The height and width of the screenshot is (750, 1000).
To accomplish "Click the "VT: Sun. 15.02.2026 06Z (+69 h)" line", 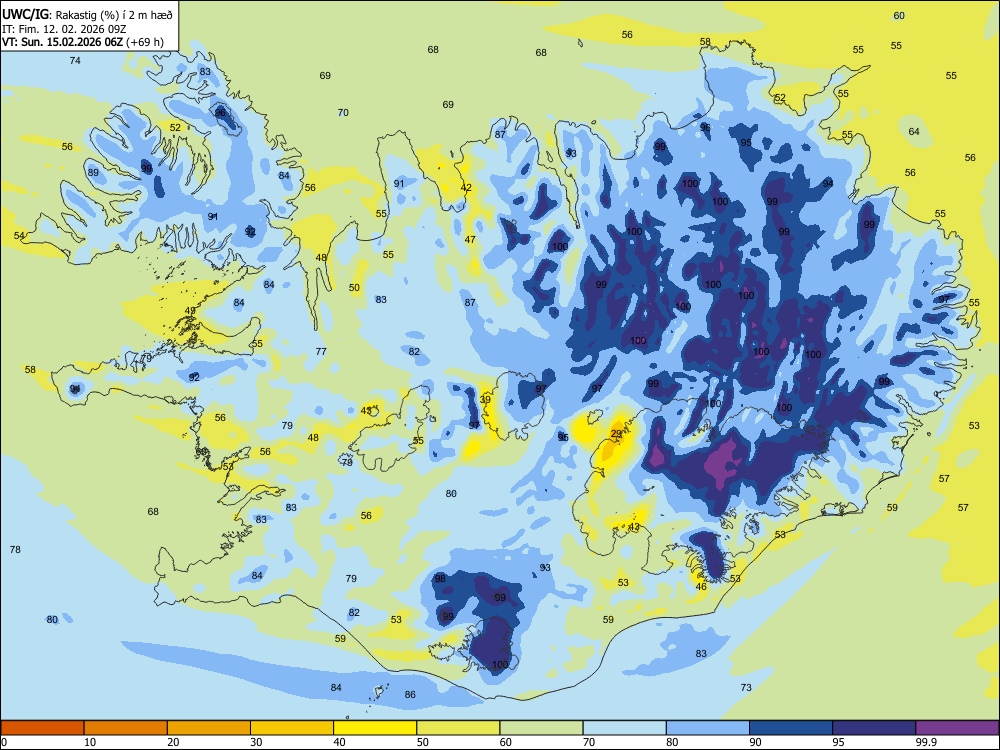I will 83,42.
